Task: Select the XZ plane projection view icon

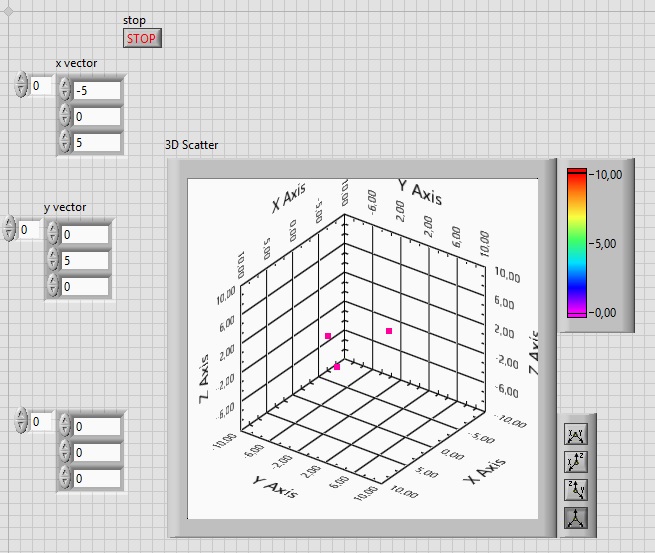Action: click(576, 462)
